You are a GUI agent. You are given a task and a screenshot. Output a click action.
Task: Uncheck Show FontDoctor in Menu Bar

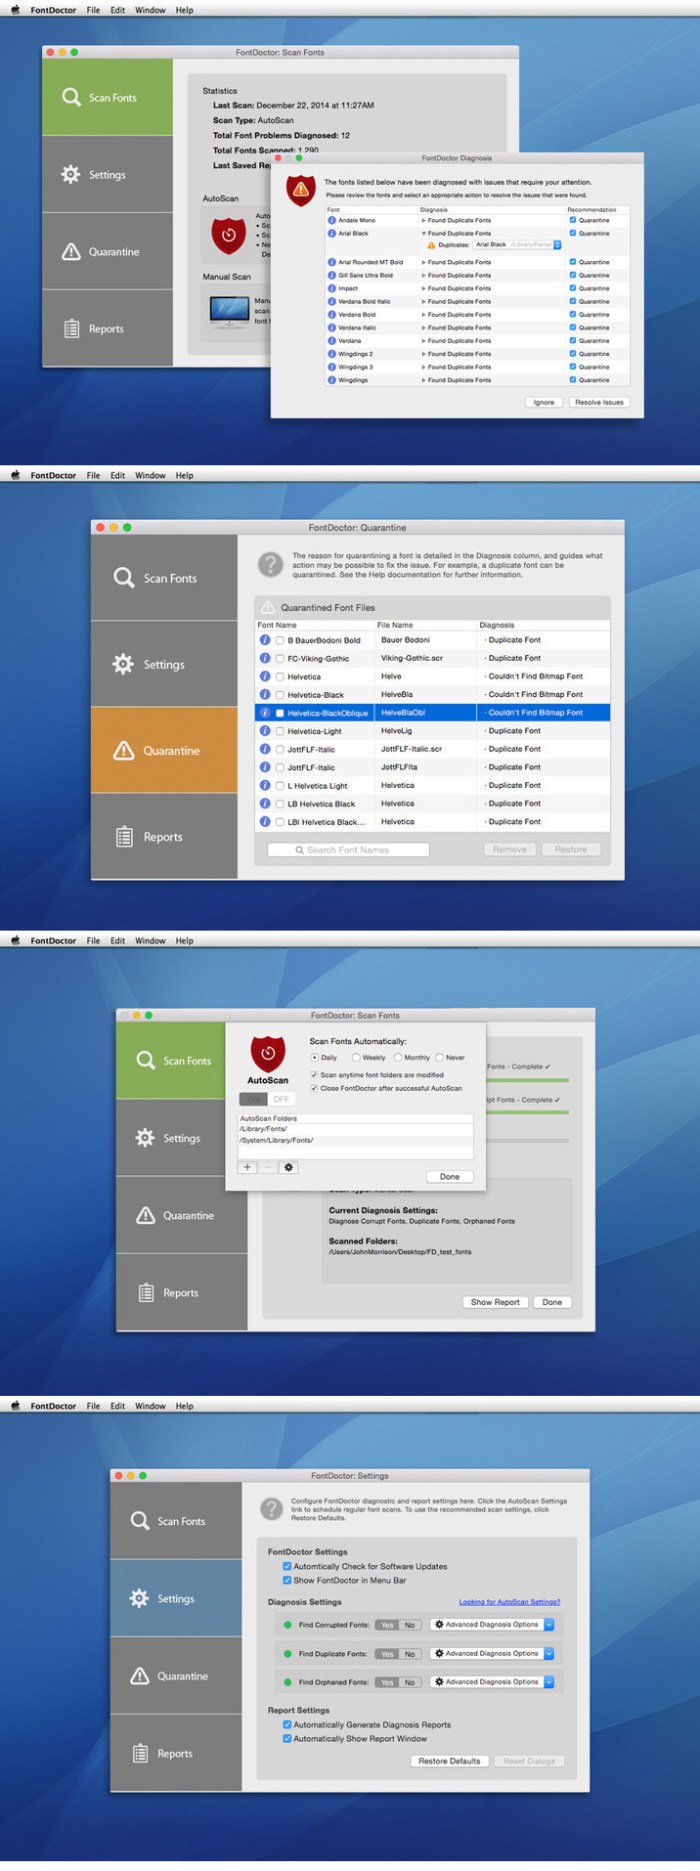tap(287, 1580)
